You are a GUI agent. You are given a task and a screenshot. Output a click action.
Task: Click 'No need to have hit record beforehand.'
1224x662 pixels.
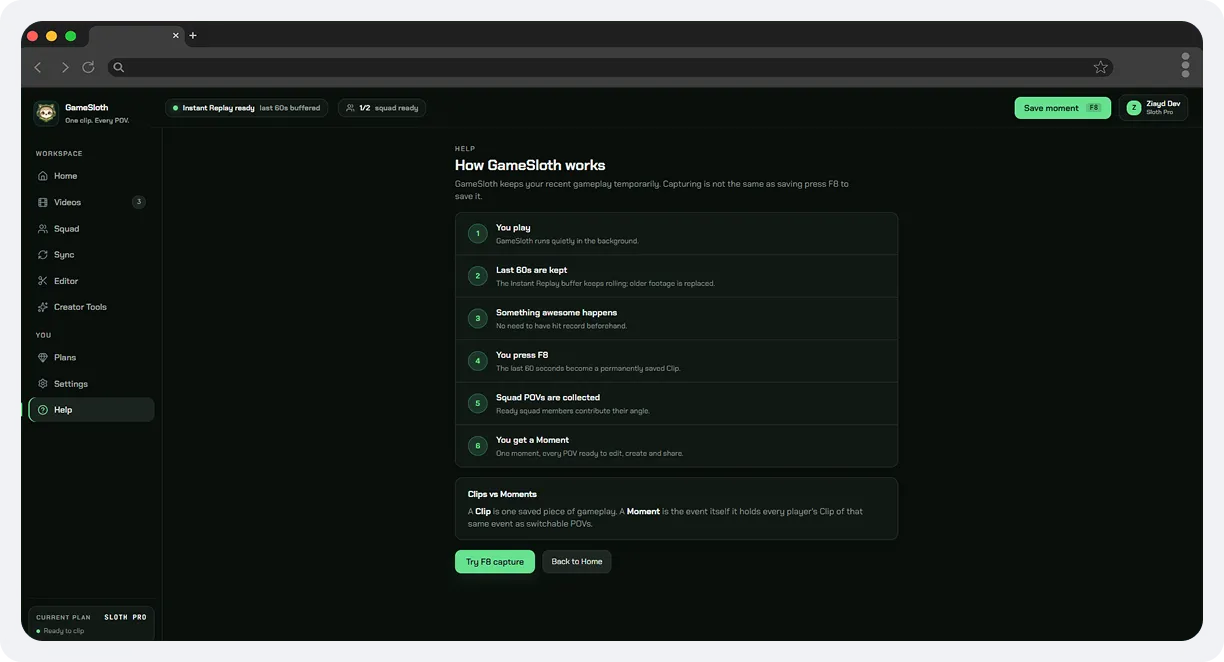562,326
